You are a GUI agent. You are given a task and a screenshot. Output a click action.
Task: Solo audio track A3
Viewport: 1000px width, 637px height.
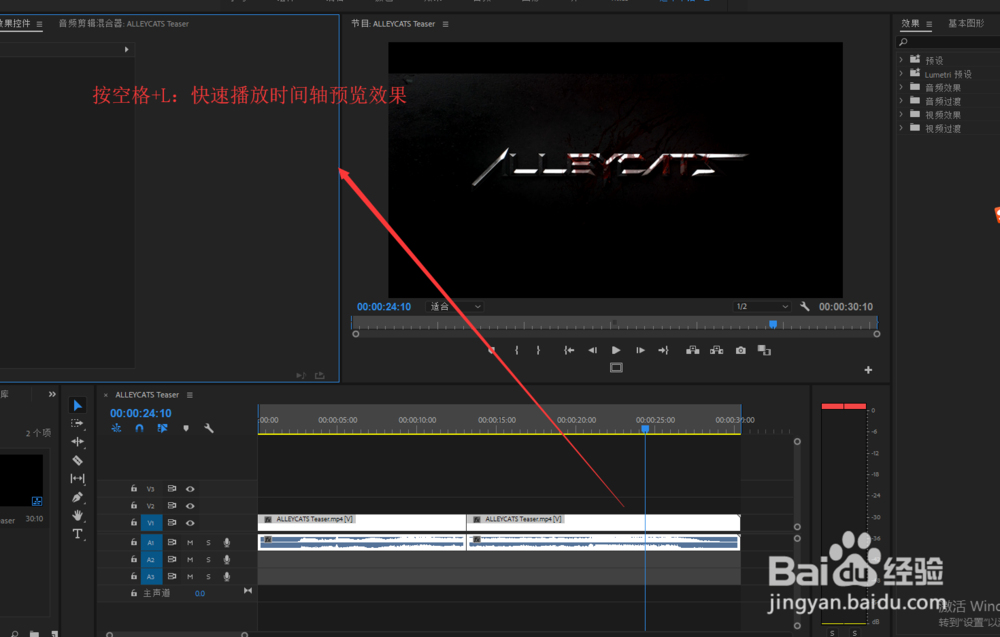pyautogui.click(x=209, y=576)
